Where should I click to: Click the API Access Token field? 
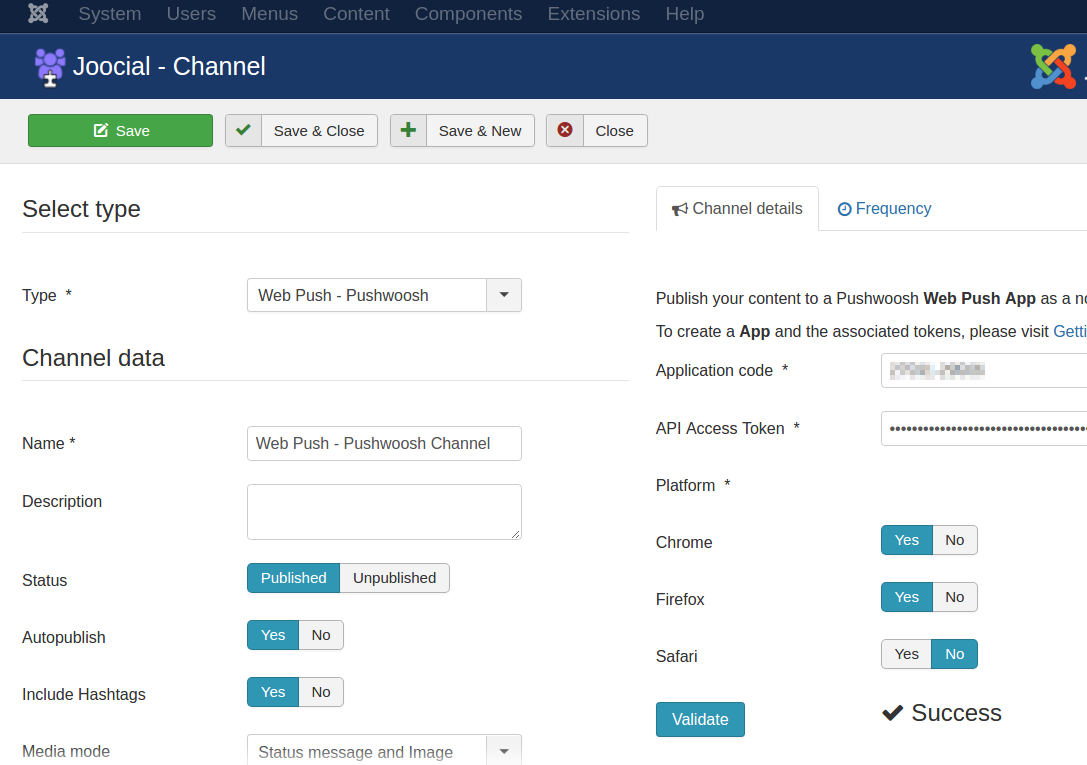point(984,428)
